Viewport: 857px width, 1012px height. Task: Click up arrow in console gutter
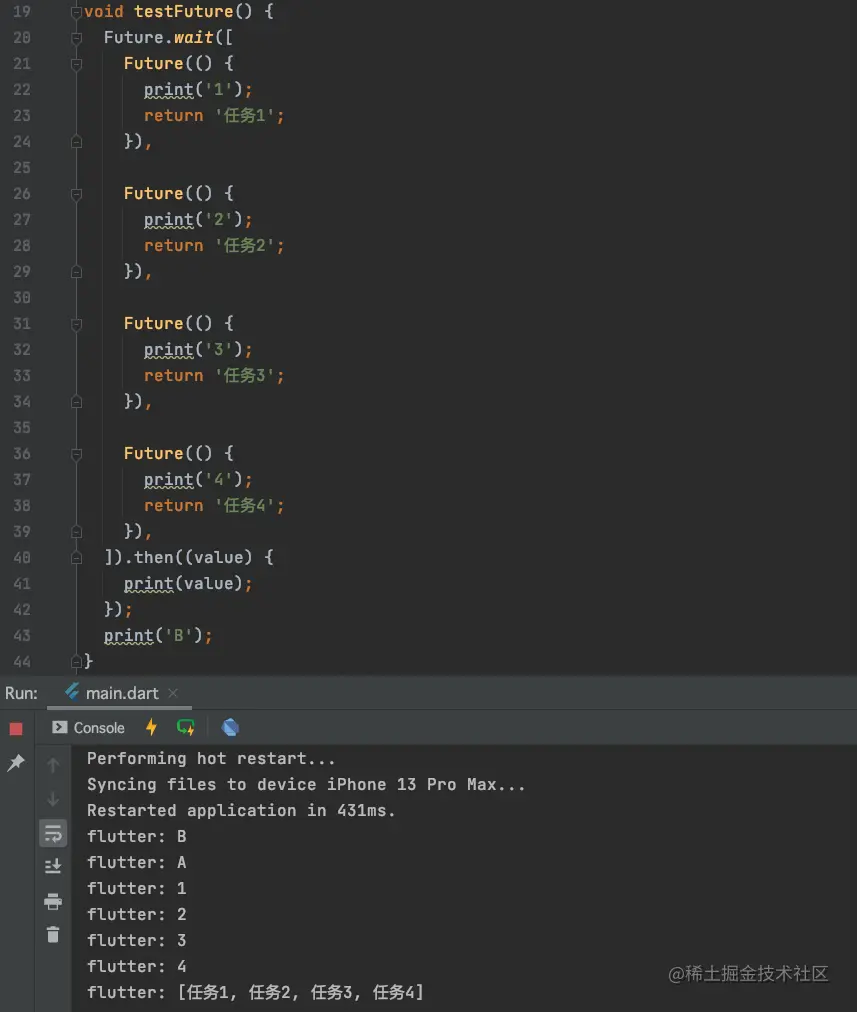click(53, 765)
